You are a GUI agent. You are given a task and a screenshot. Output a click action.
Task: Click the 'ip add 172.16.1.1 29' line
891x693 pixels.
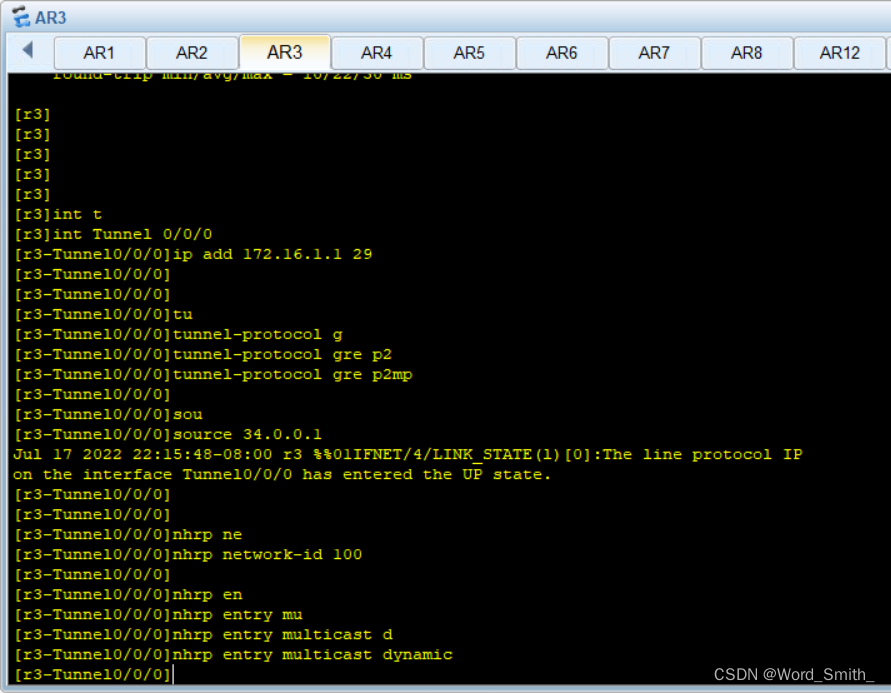tap(193, 254)
